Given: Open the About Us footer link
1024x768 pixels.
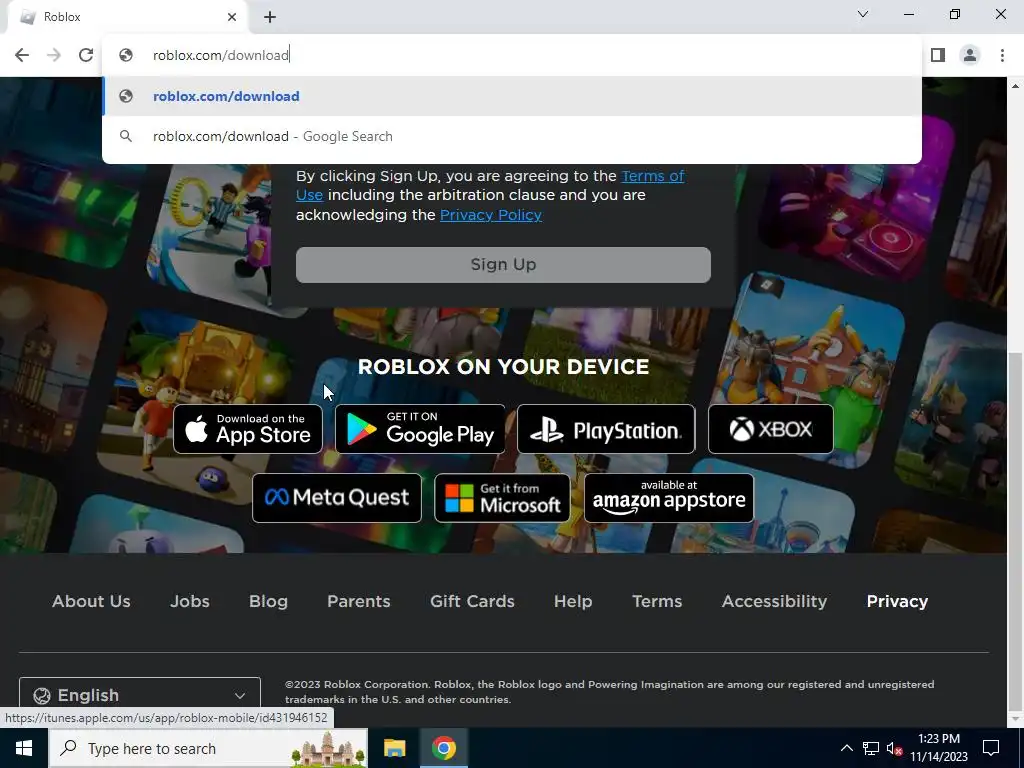Looking at the screenshot, I should point(91,601).
